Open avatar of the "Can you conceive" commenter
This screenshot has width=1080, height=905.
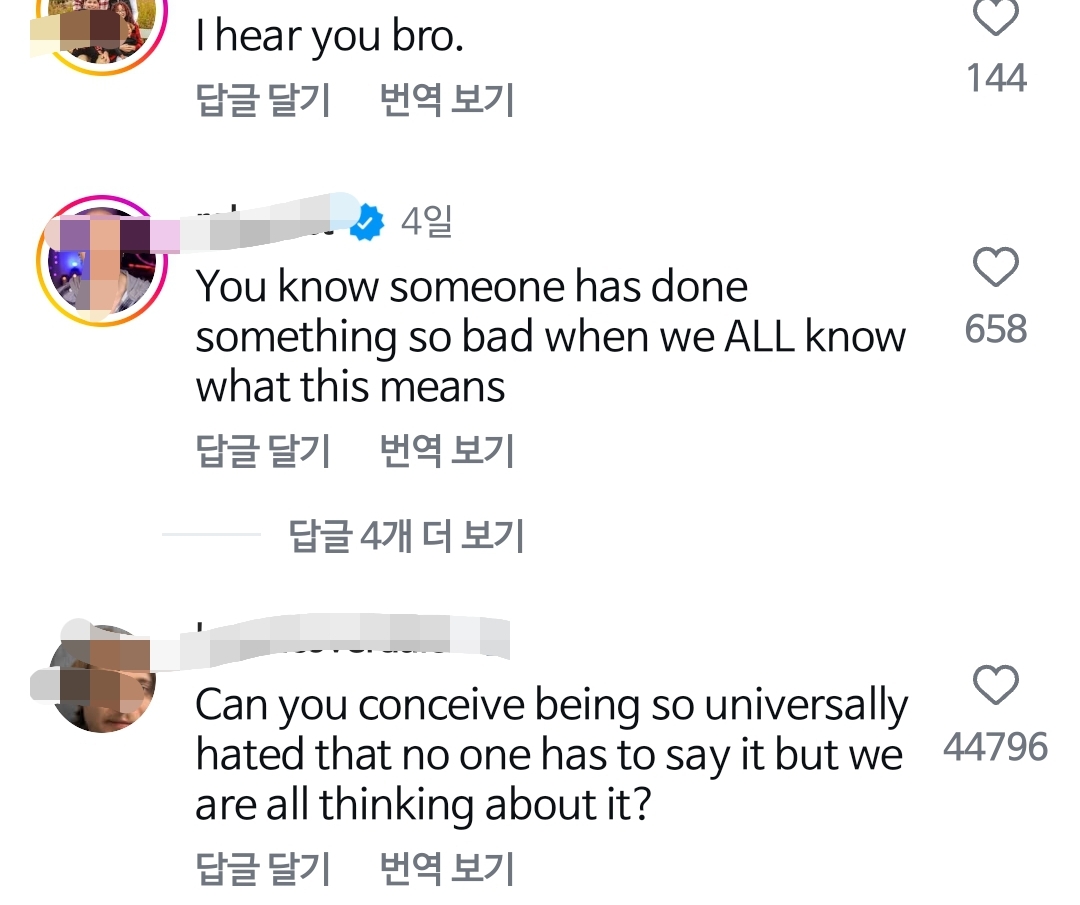(100, 679)
